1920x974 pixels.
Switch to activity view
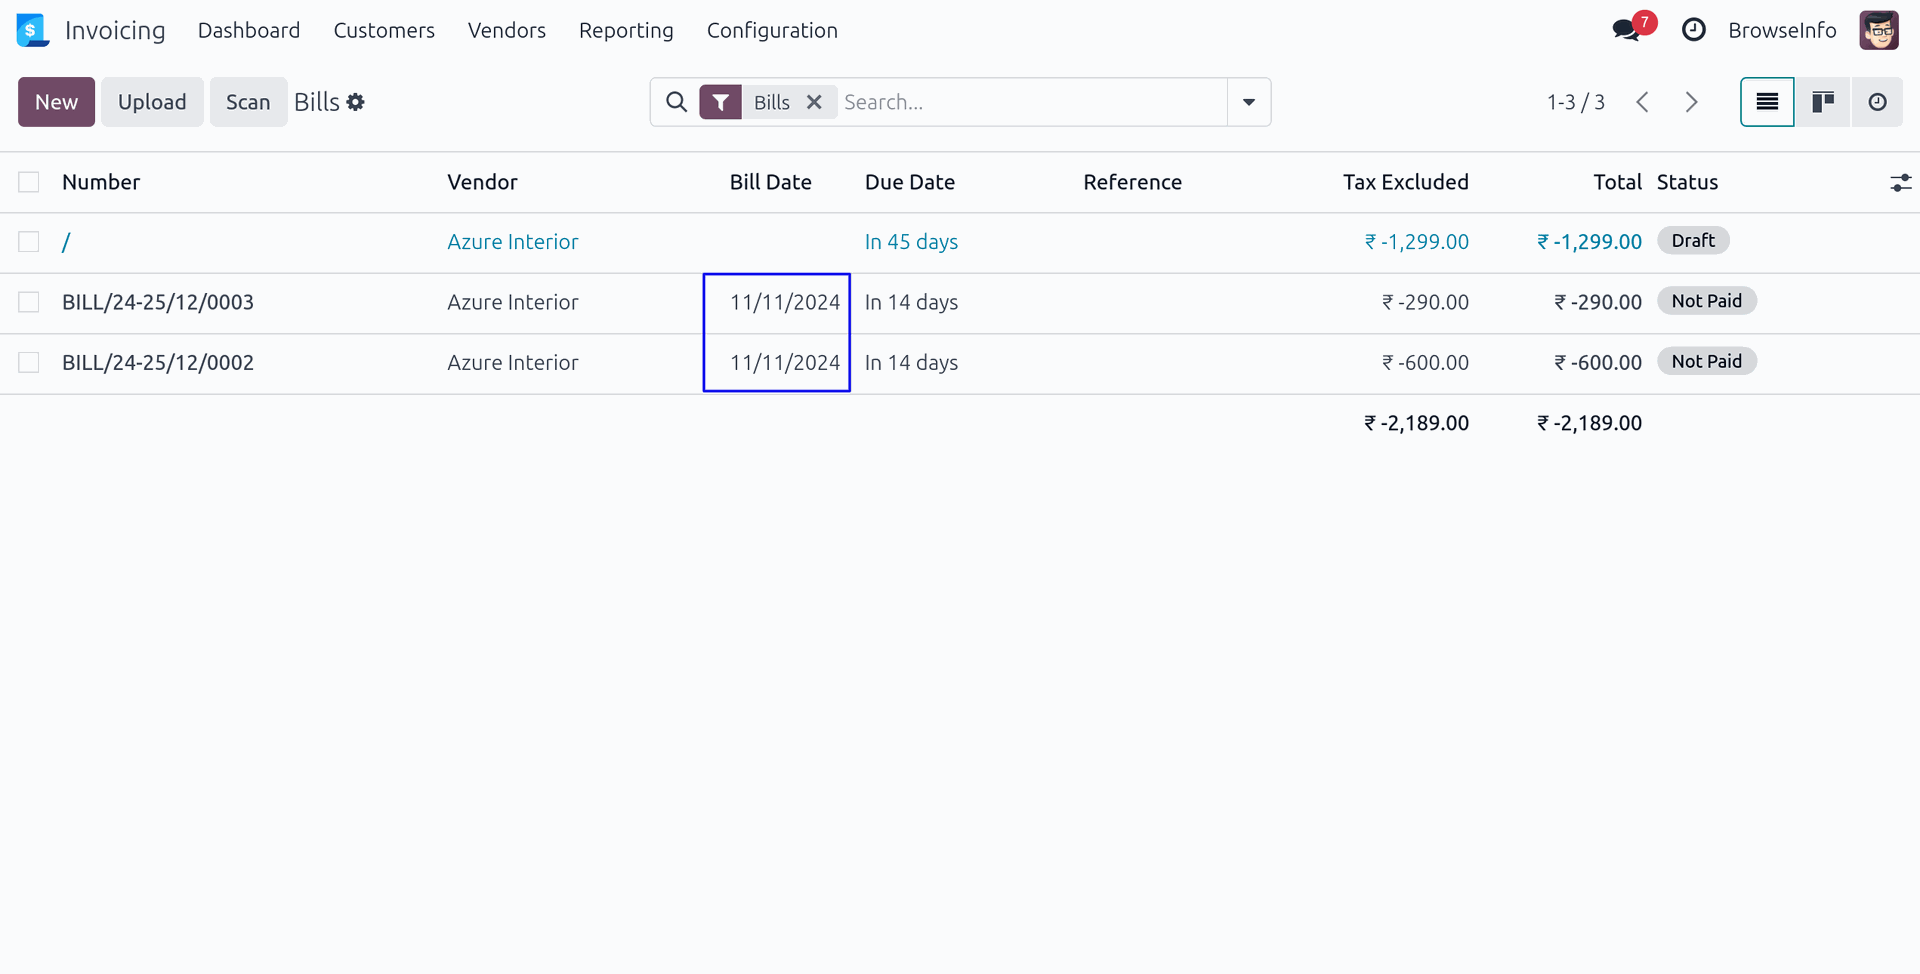(1877, 102)
